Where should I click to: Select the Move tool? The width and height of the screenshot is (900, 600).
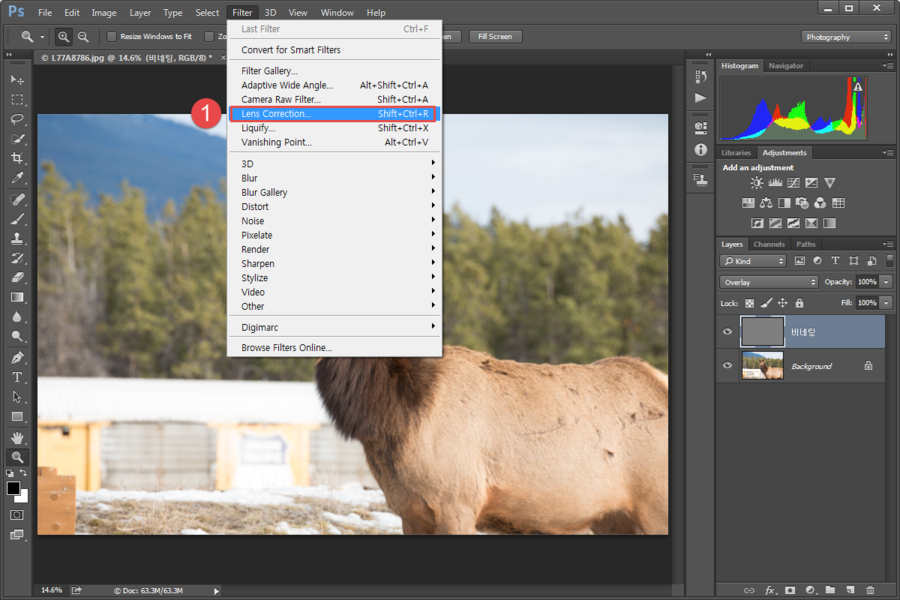tap(17, 79)
